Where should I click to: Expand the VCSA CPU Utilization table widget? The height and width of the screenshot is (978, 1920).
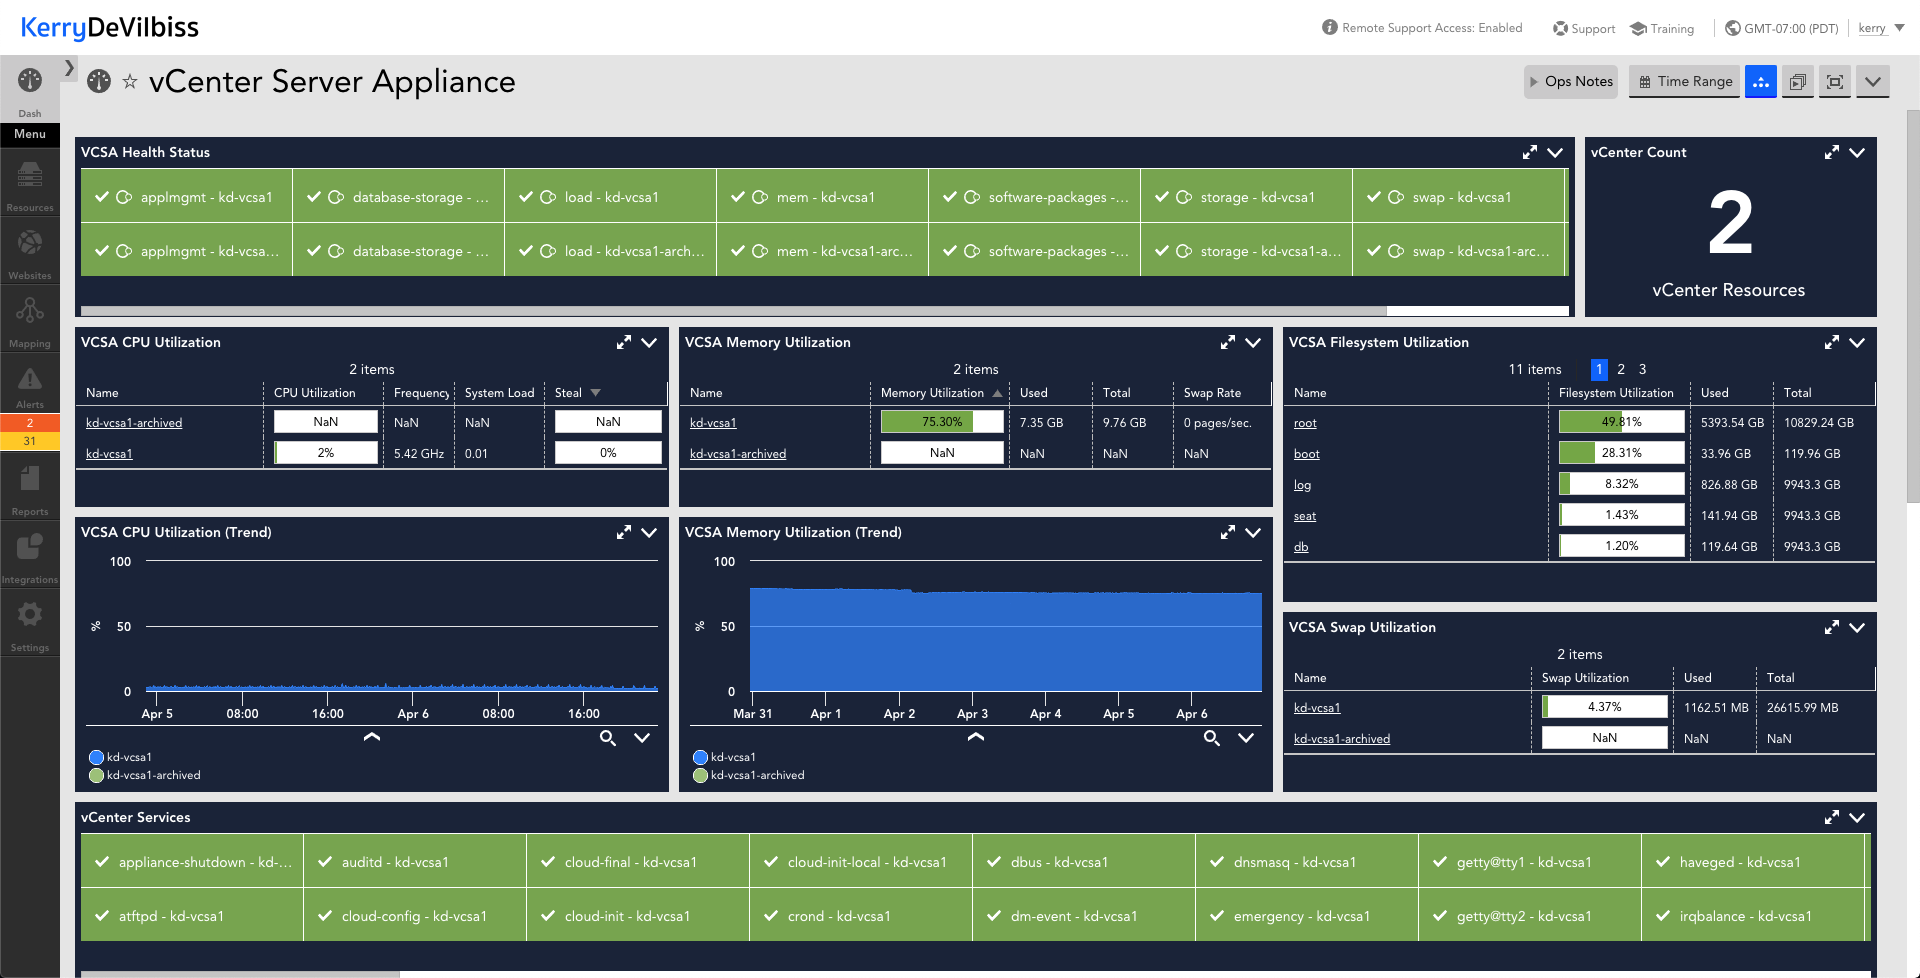624,342
